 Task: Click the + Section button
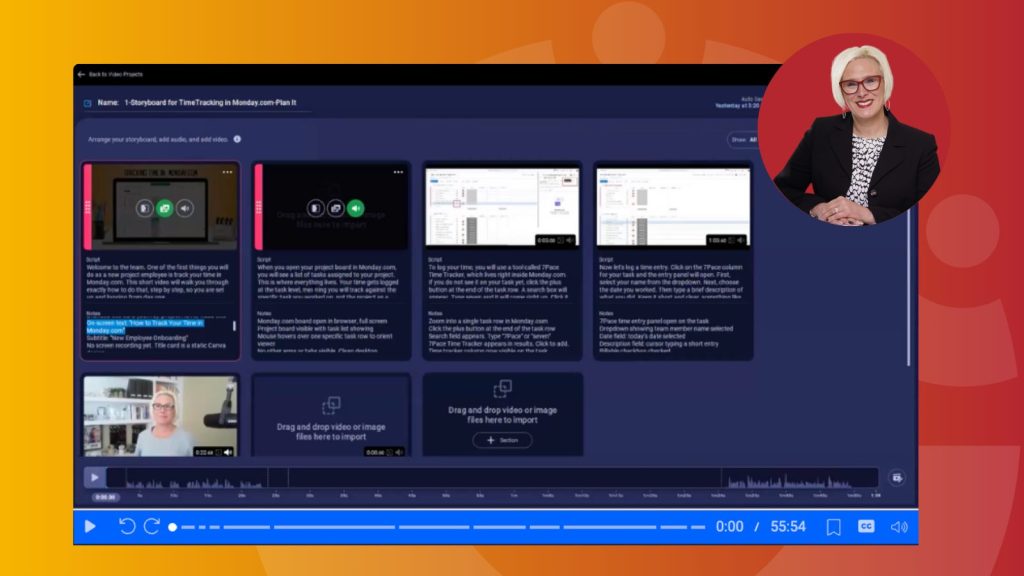[502, 440]
